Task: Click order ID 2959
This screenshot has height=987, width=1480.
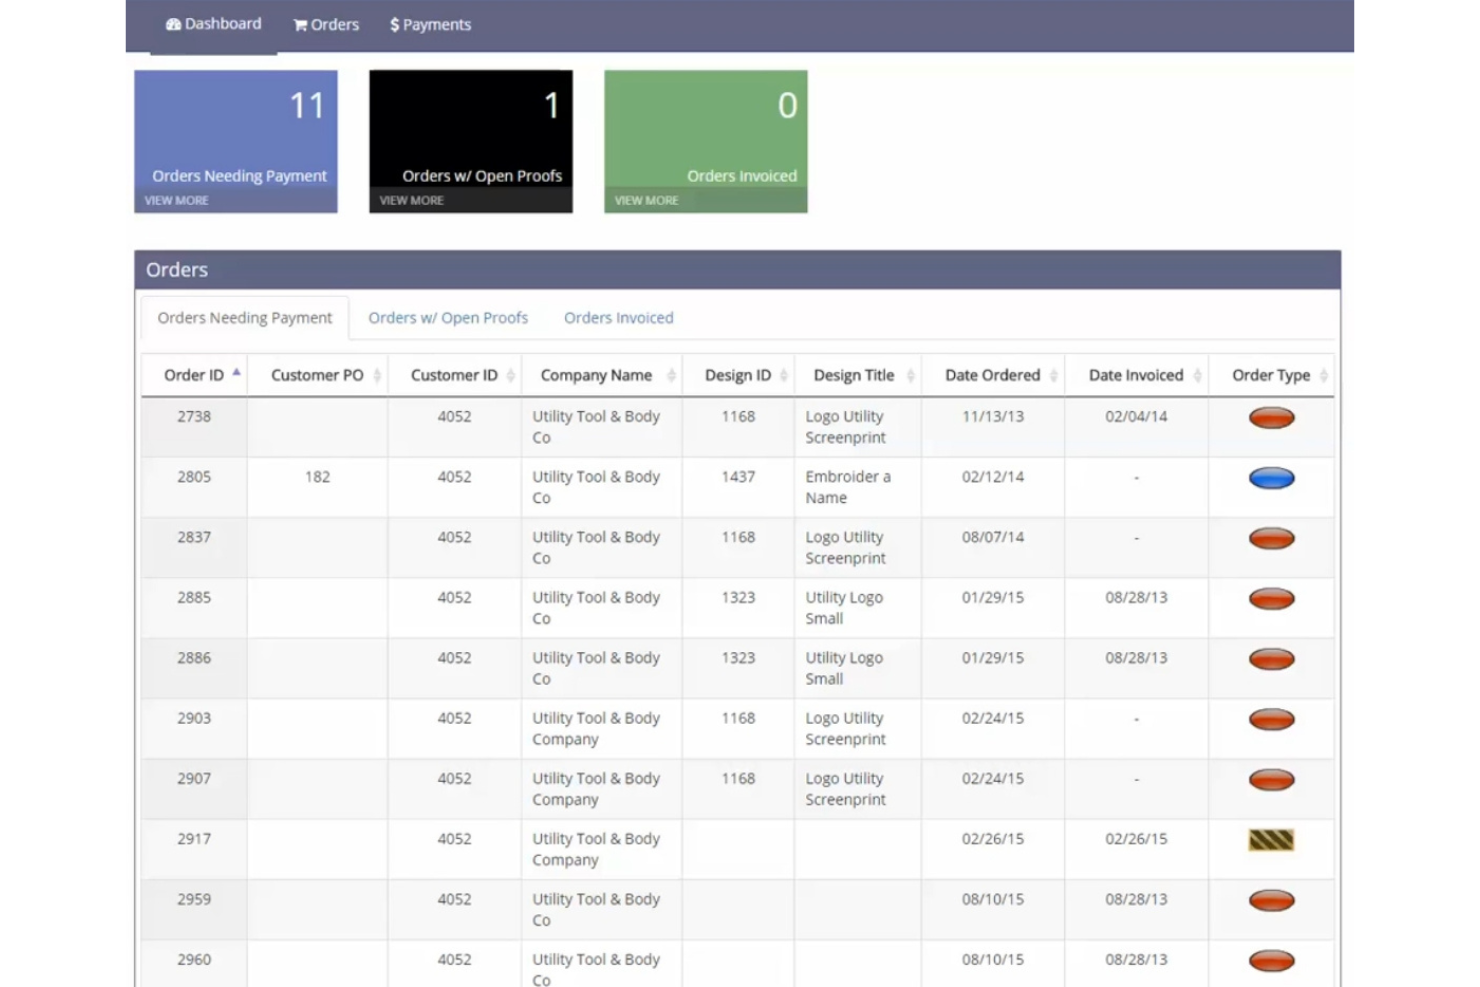Action: tap(194, 899)
